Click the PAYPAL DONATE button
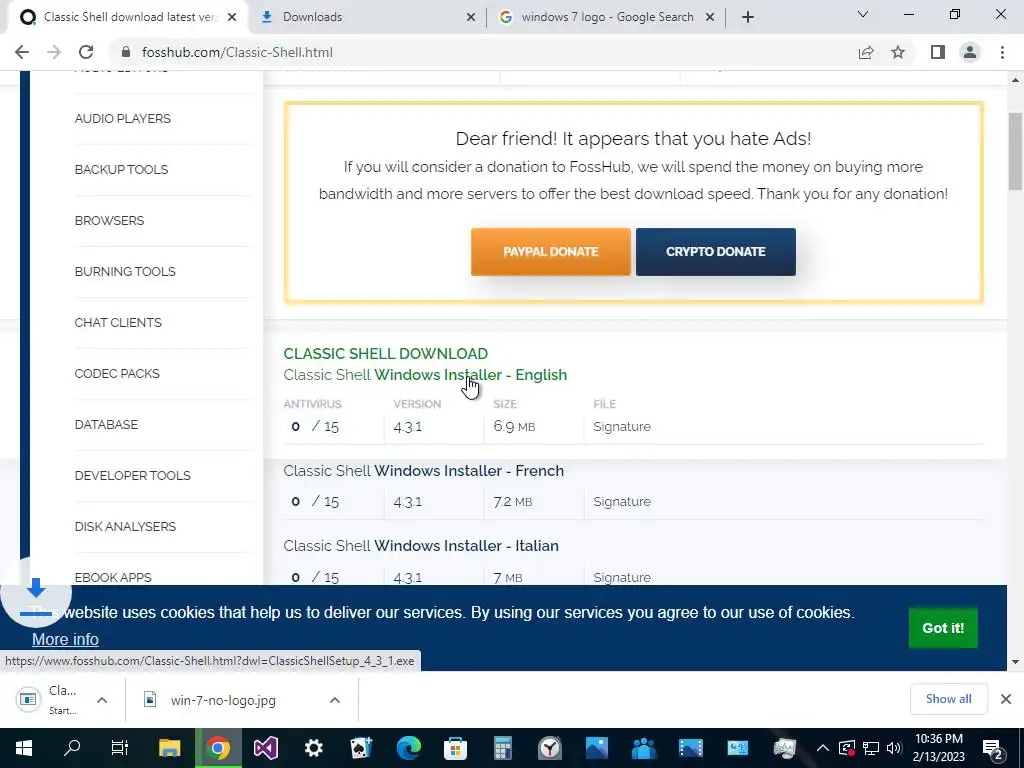Viewport: 1024px width, 768px height. coord(551,252)
